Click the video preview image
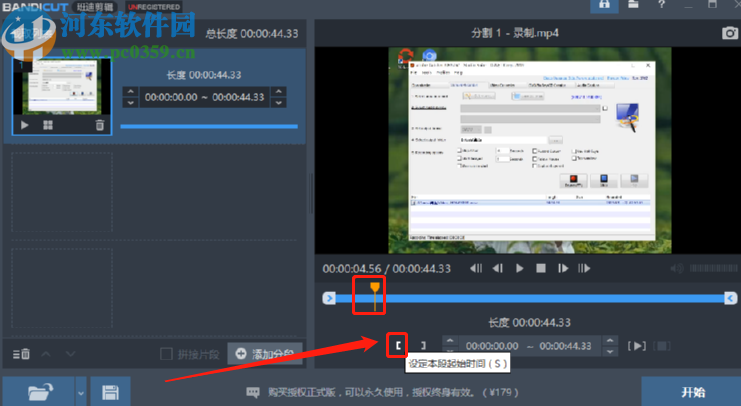The image size is (741, 406). pyautogui.click(x=530, y=150)
